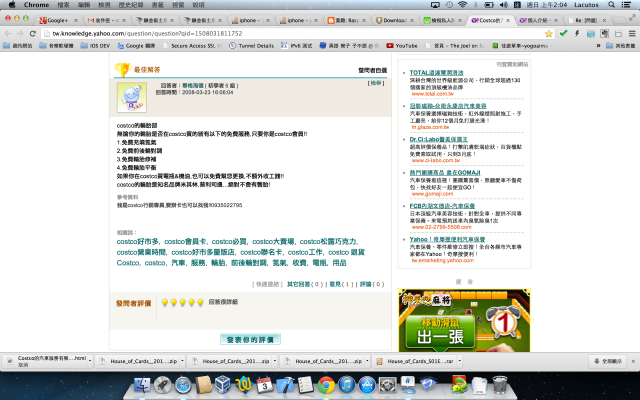Click the Chrome icon in the Dock
The width and height of the screenshot is (640, 400).
(326, 384)
